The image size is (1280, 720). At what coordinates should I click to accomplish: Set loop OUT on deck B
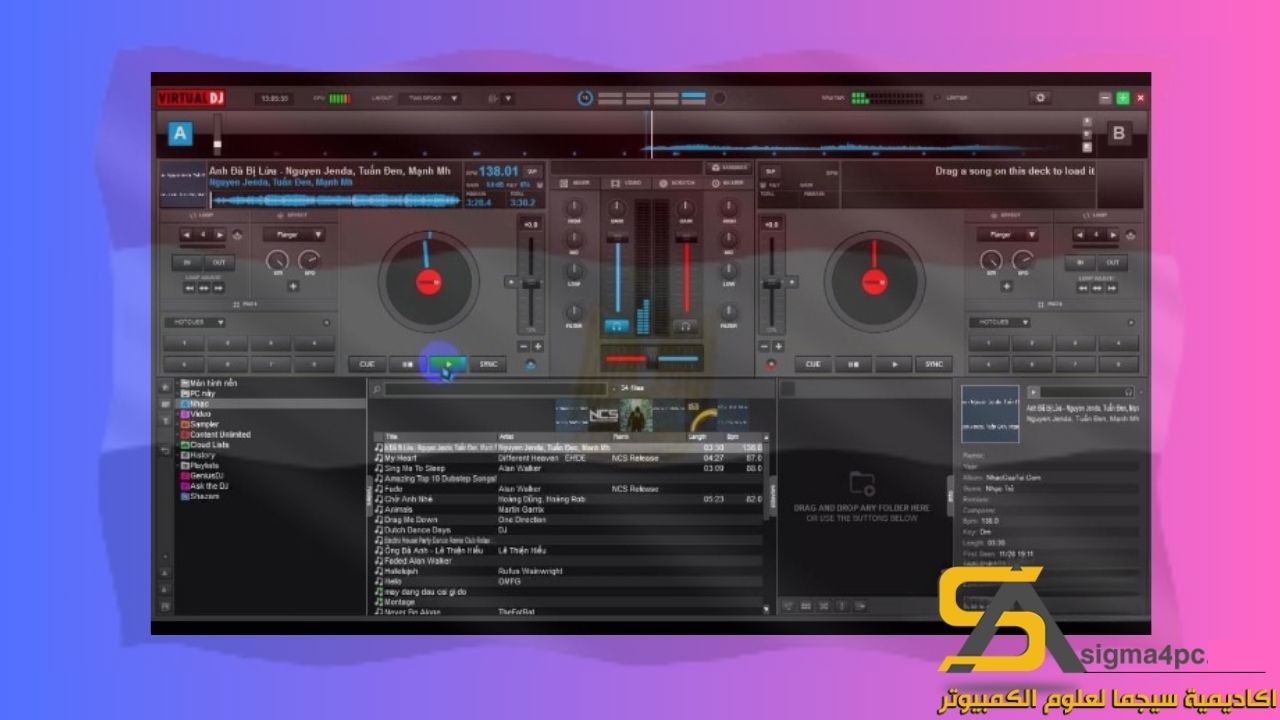(1113, 262)
